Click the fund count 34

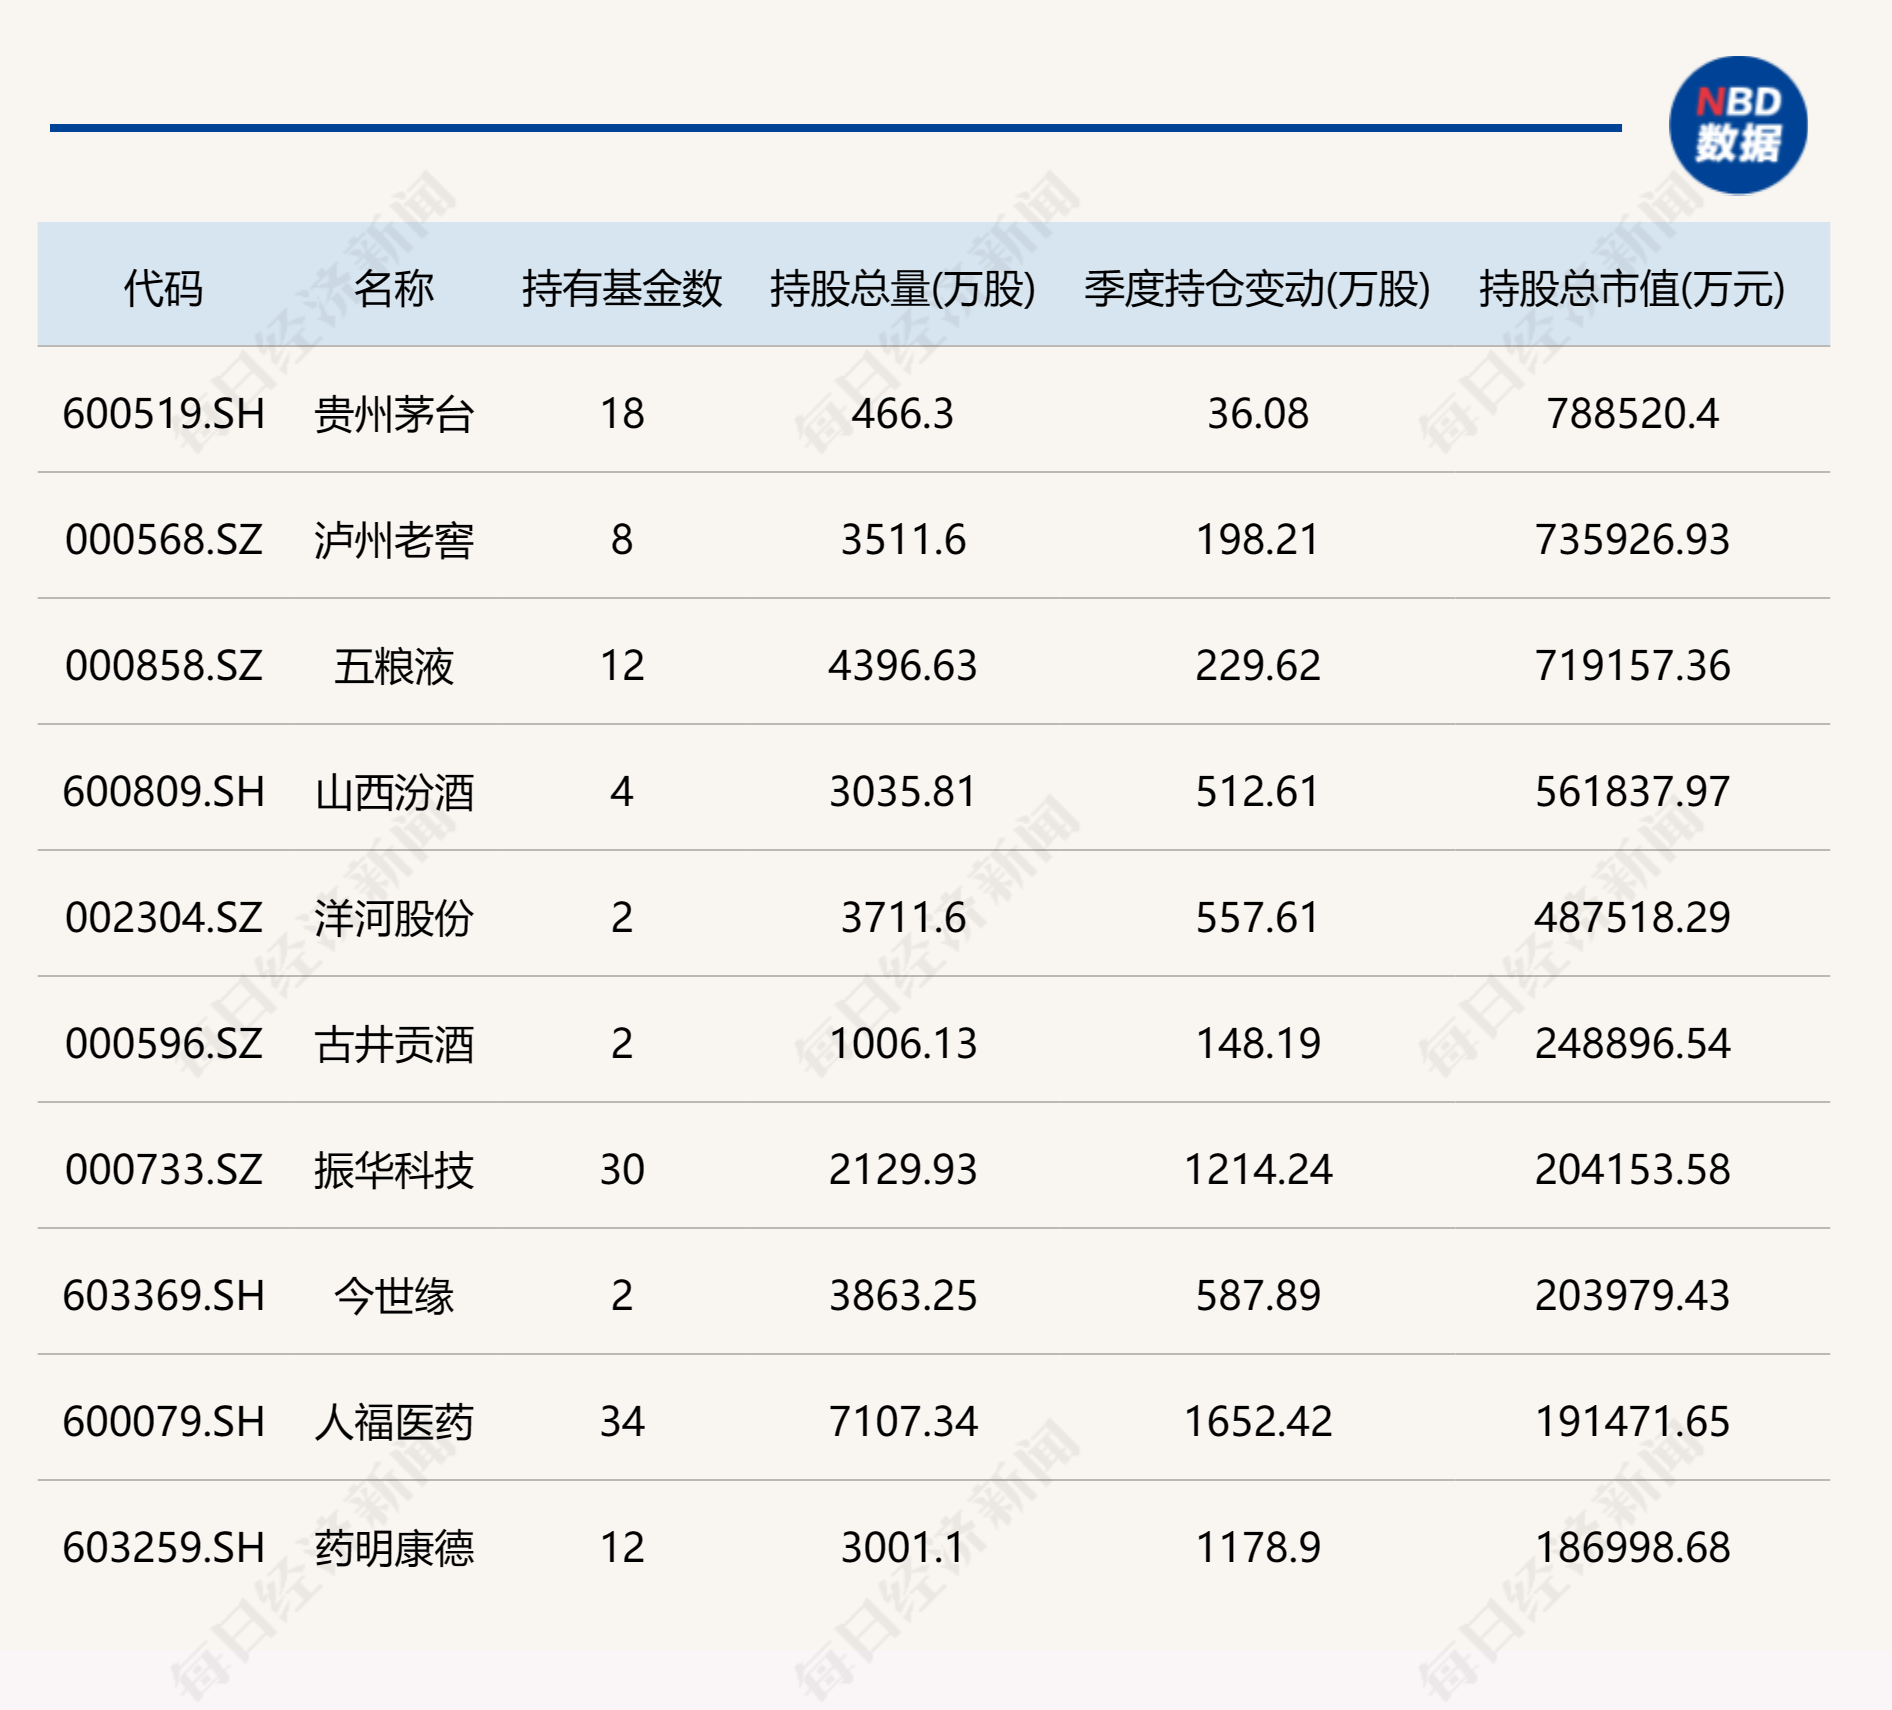[x=622, y=1421]
